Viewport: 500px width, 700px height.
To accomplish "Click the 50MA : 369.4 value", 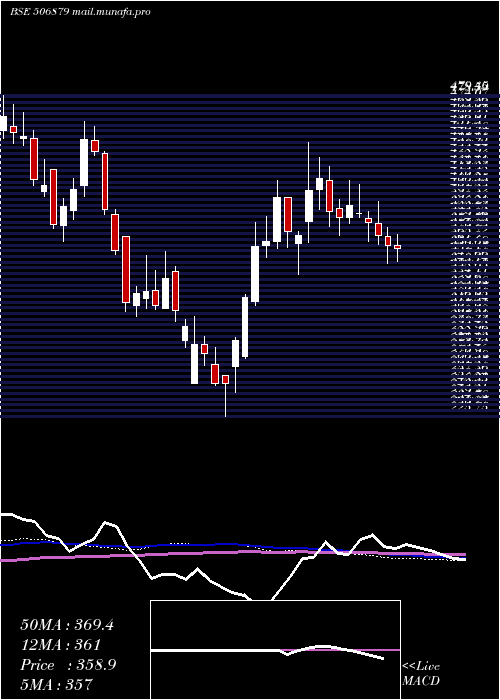I will (x=67, y=625).
